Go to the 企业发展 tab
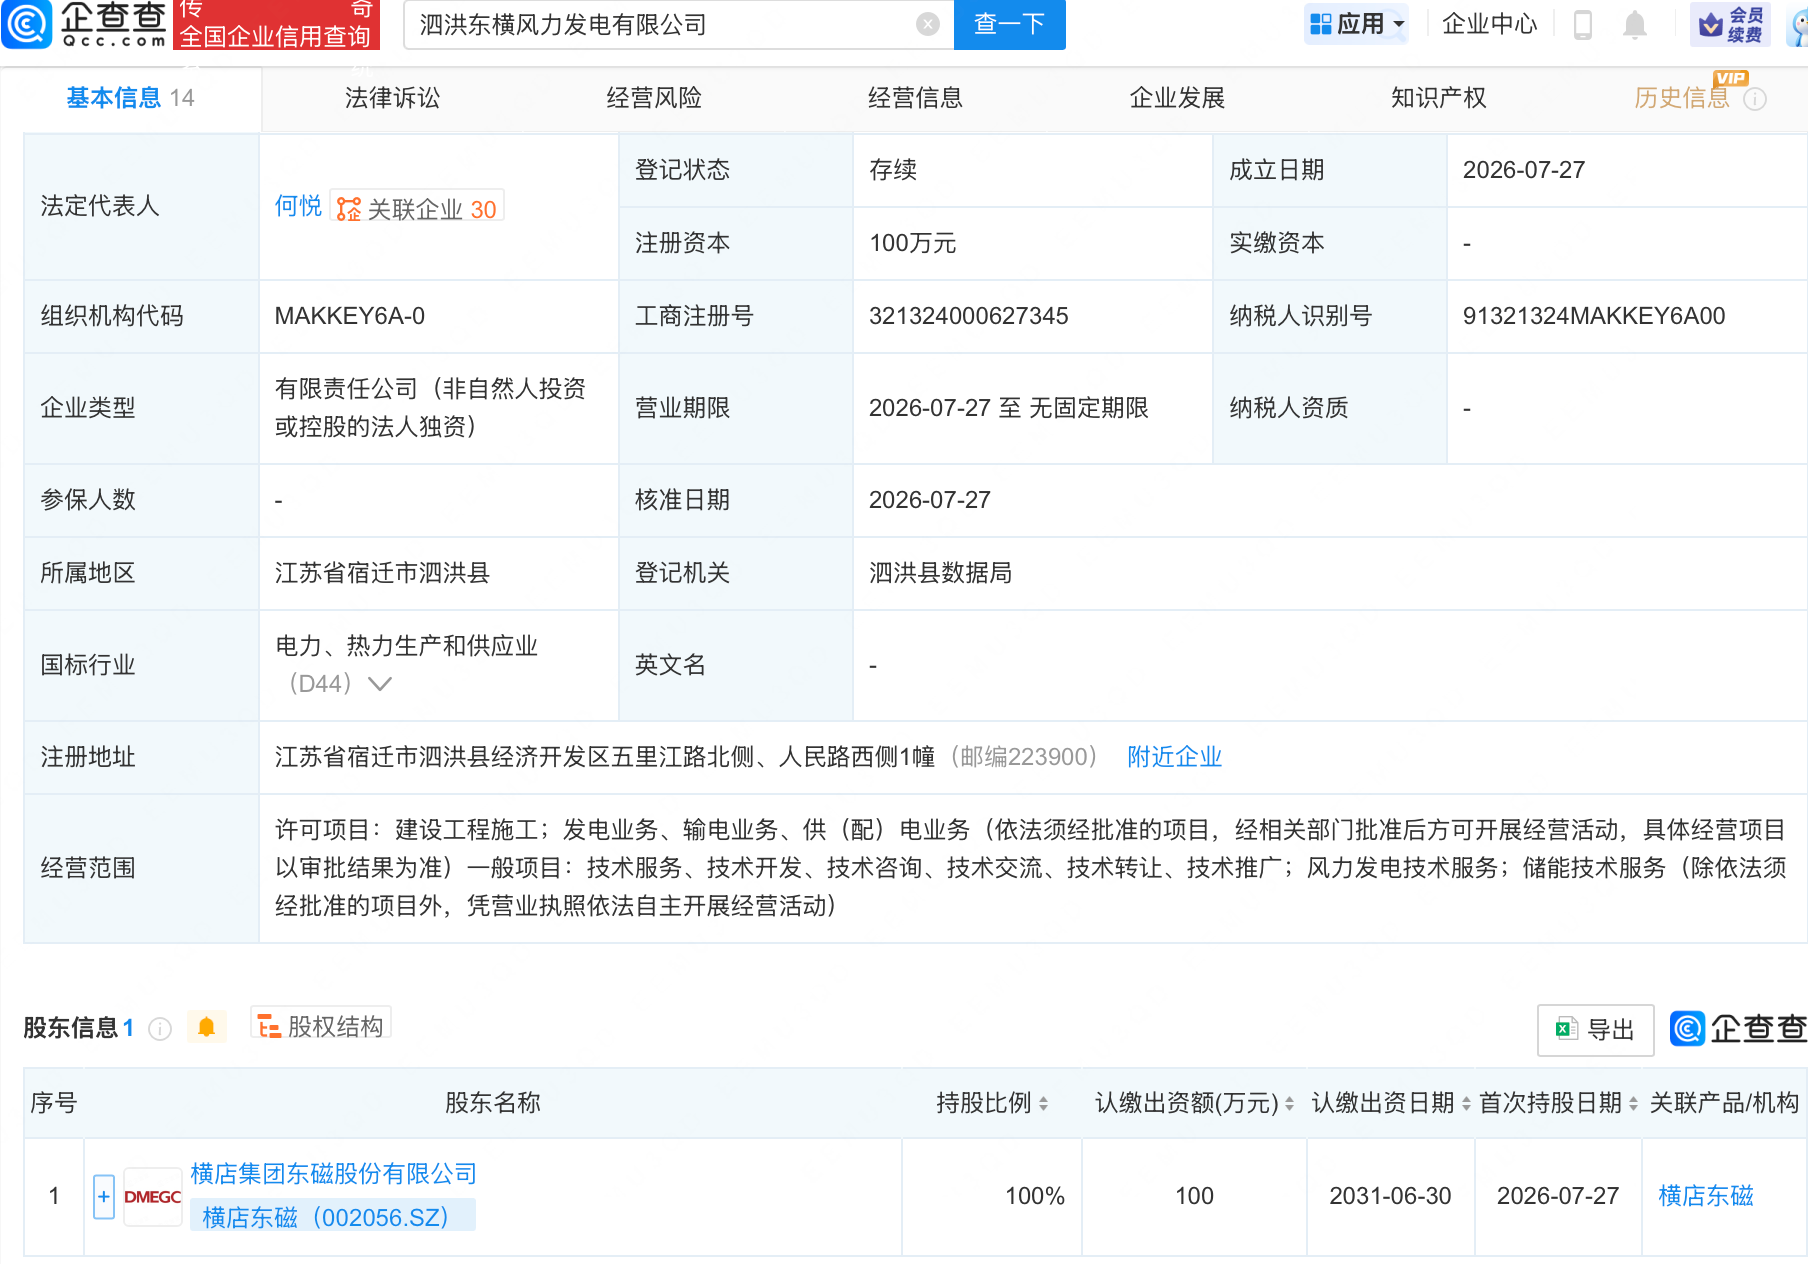The height and width of the screenshot is (1264, 1808). pyautogui.click(x=1177, y=98)
